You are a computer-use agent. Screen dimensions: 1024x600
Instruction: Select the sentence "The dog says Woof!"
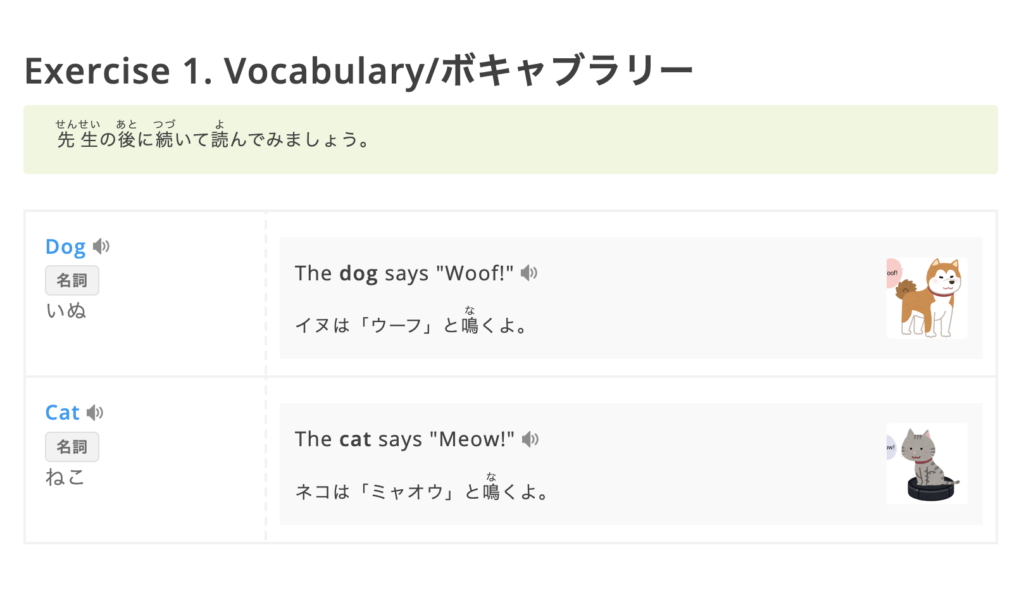(x=407, y=273)
